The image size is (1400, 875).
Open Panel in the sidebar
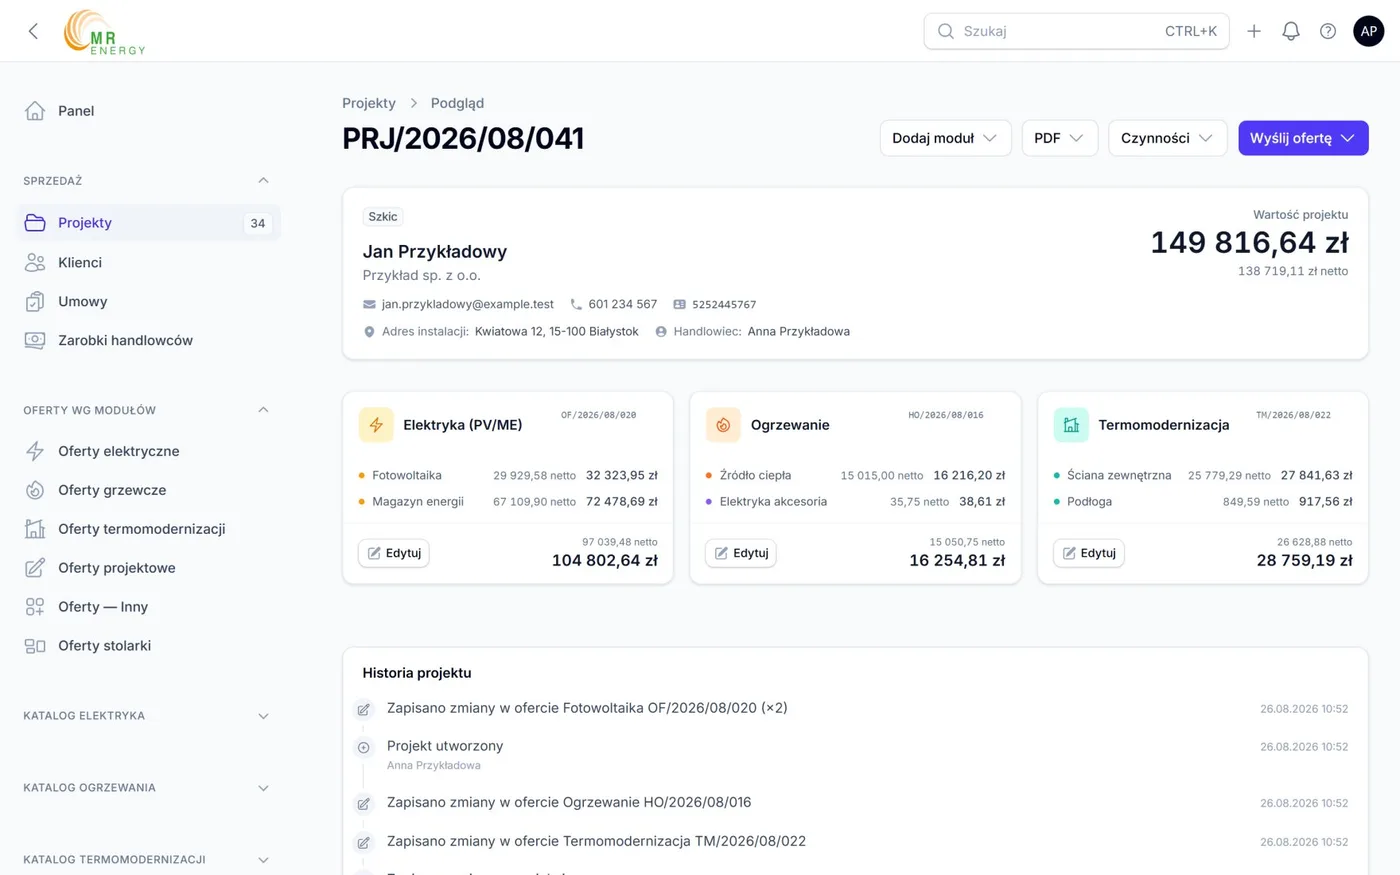point(148,111)
